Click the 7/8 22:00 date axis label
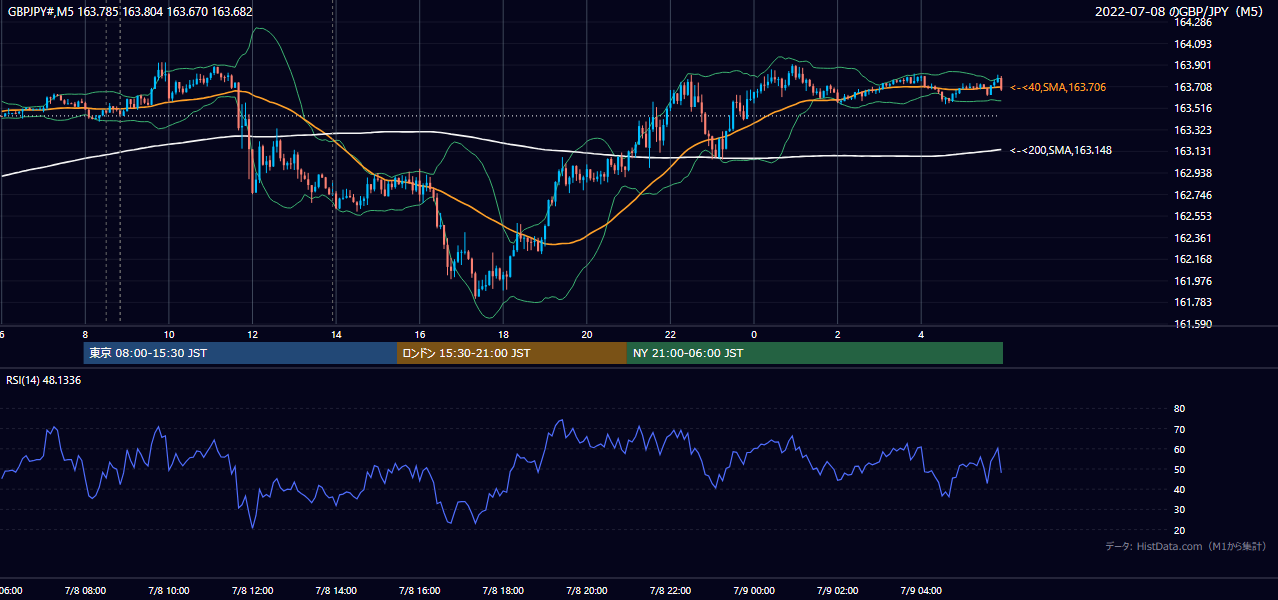 671,591
